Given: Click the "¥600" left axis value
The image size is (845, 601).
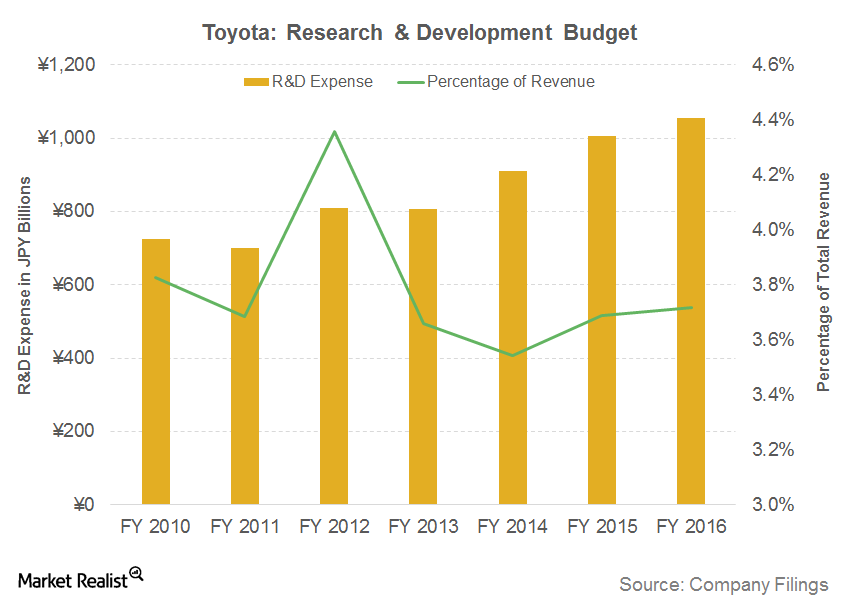Looking at the screenshot, I should (73, 285).
